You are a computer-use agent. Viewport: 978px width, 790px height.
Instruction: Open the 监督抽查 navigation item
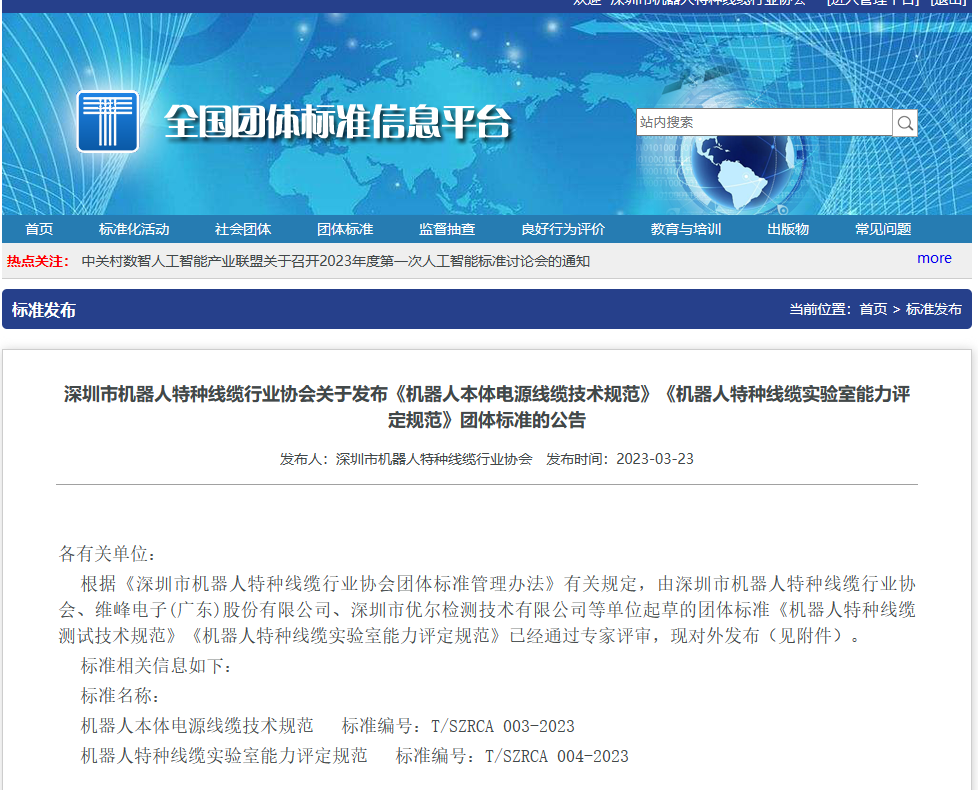(x=447, y=229)
